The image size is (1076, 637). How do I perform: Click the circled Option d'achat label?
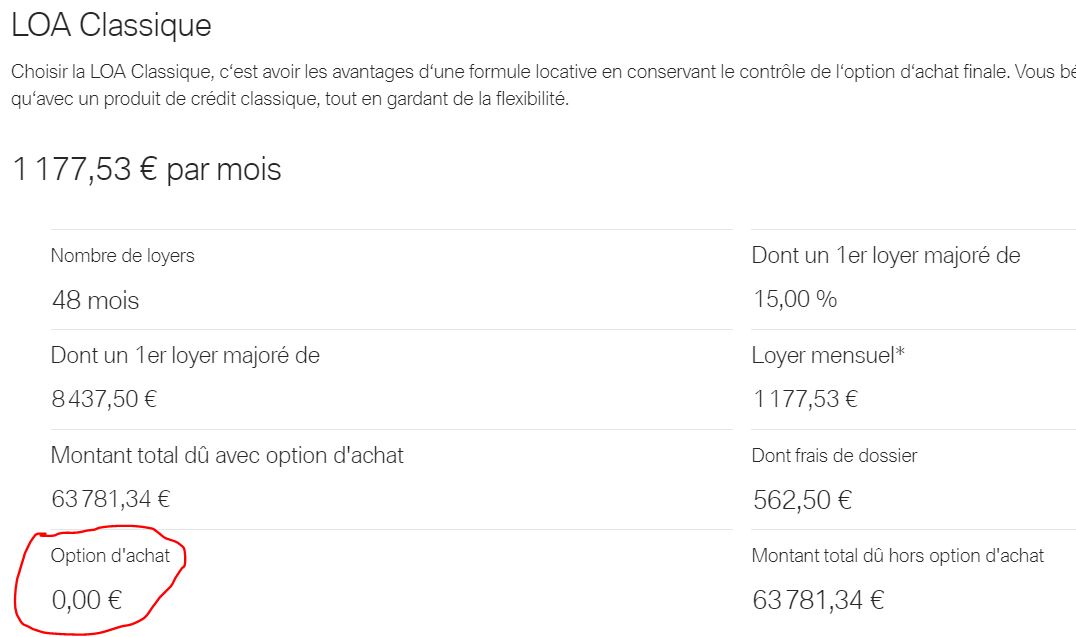(110, 555)
